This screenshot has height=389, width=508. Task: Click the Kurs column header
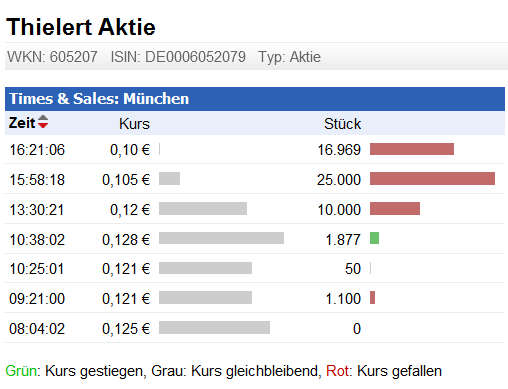134,124
